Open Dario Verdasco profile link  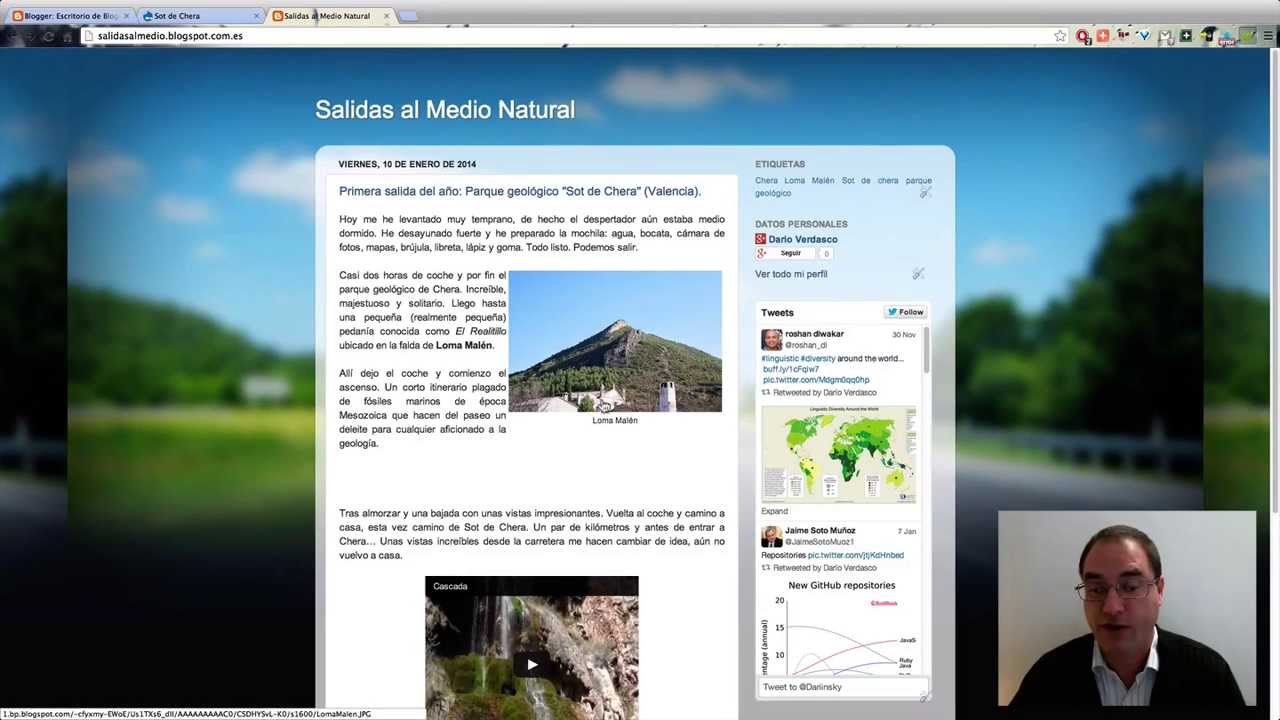pyautogui.click(x=803, y=240)
